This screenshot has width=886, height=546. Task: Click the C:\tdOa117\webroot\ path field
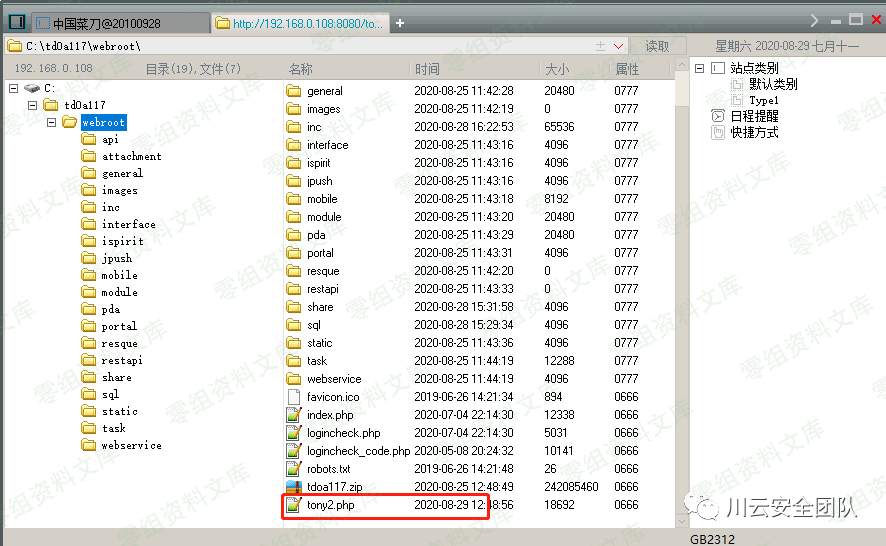(300, 46)
